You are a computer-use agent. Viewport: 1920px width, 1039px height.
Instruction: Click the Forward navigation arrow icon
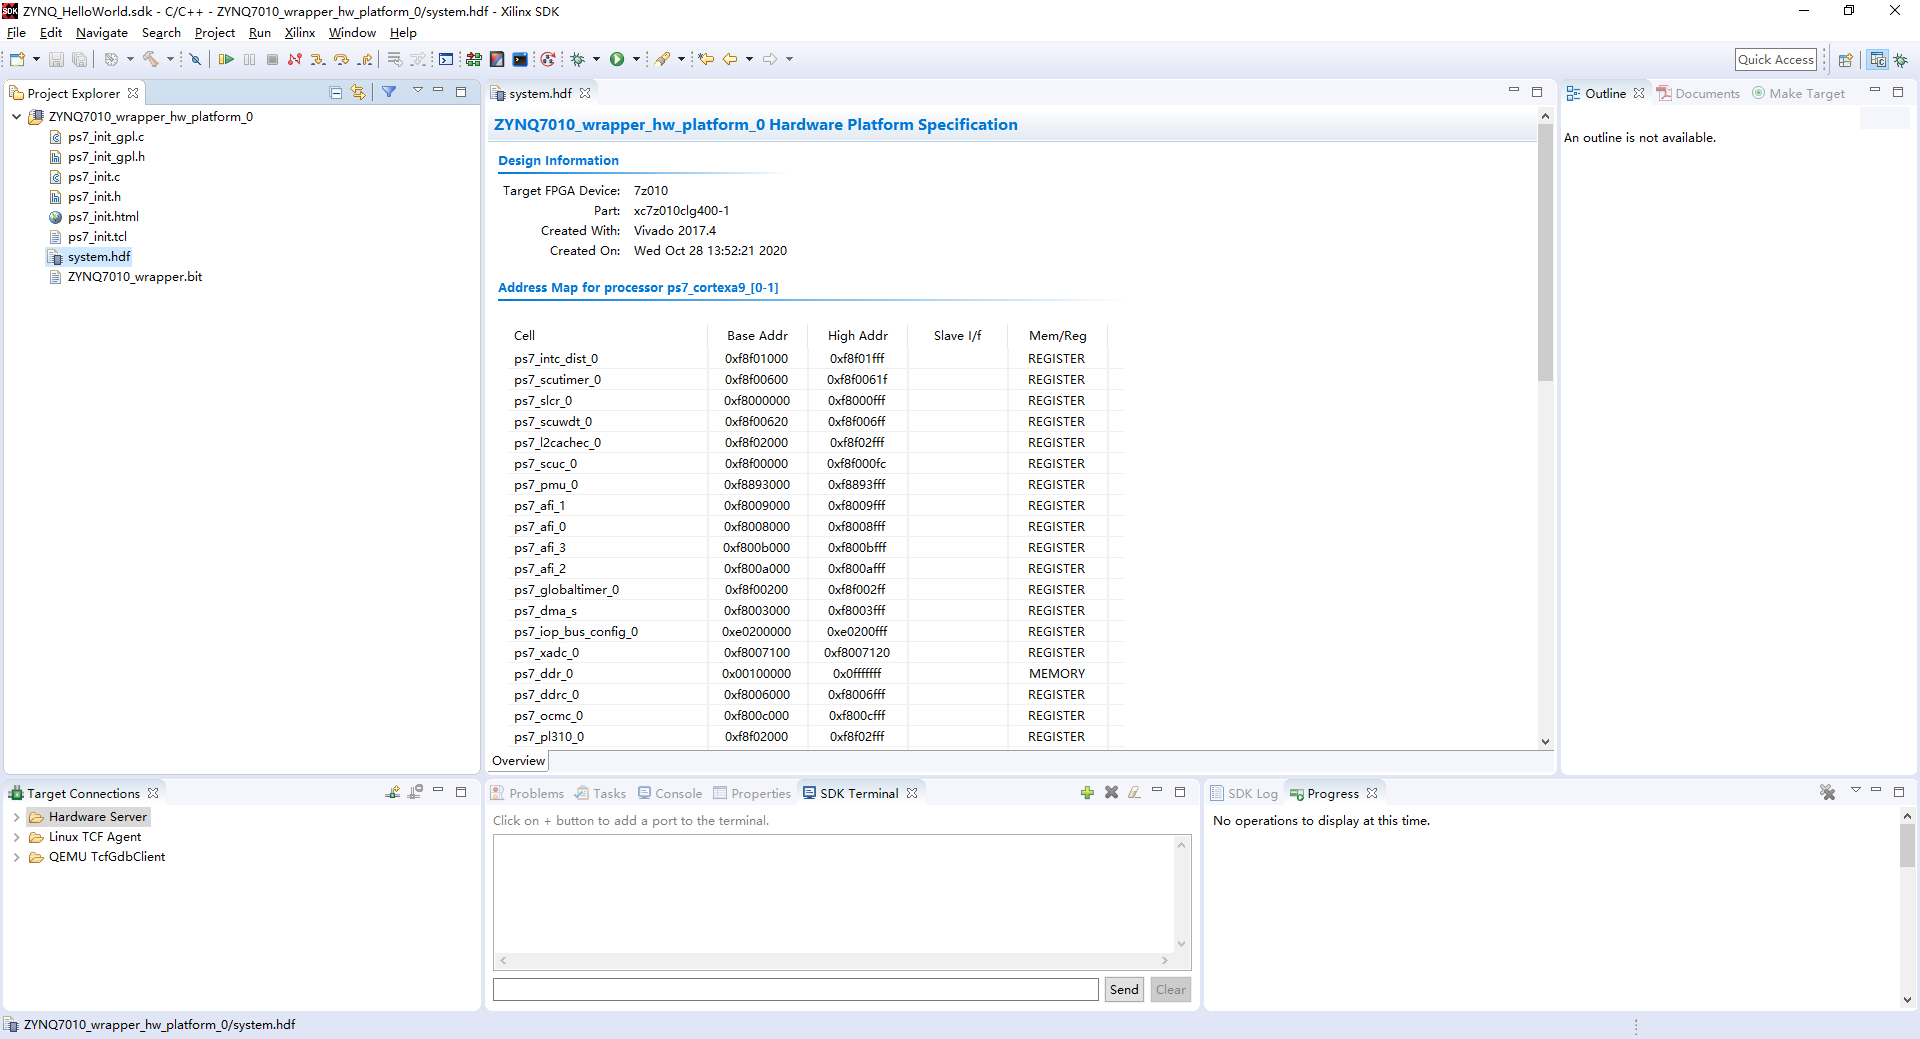(770, 60)
